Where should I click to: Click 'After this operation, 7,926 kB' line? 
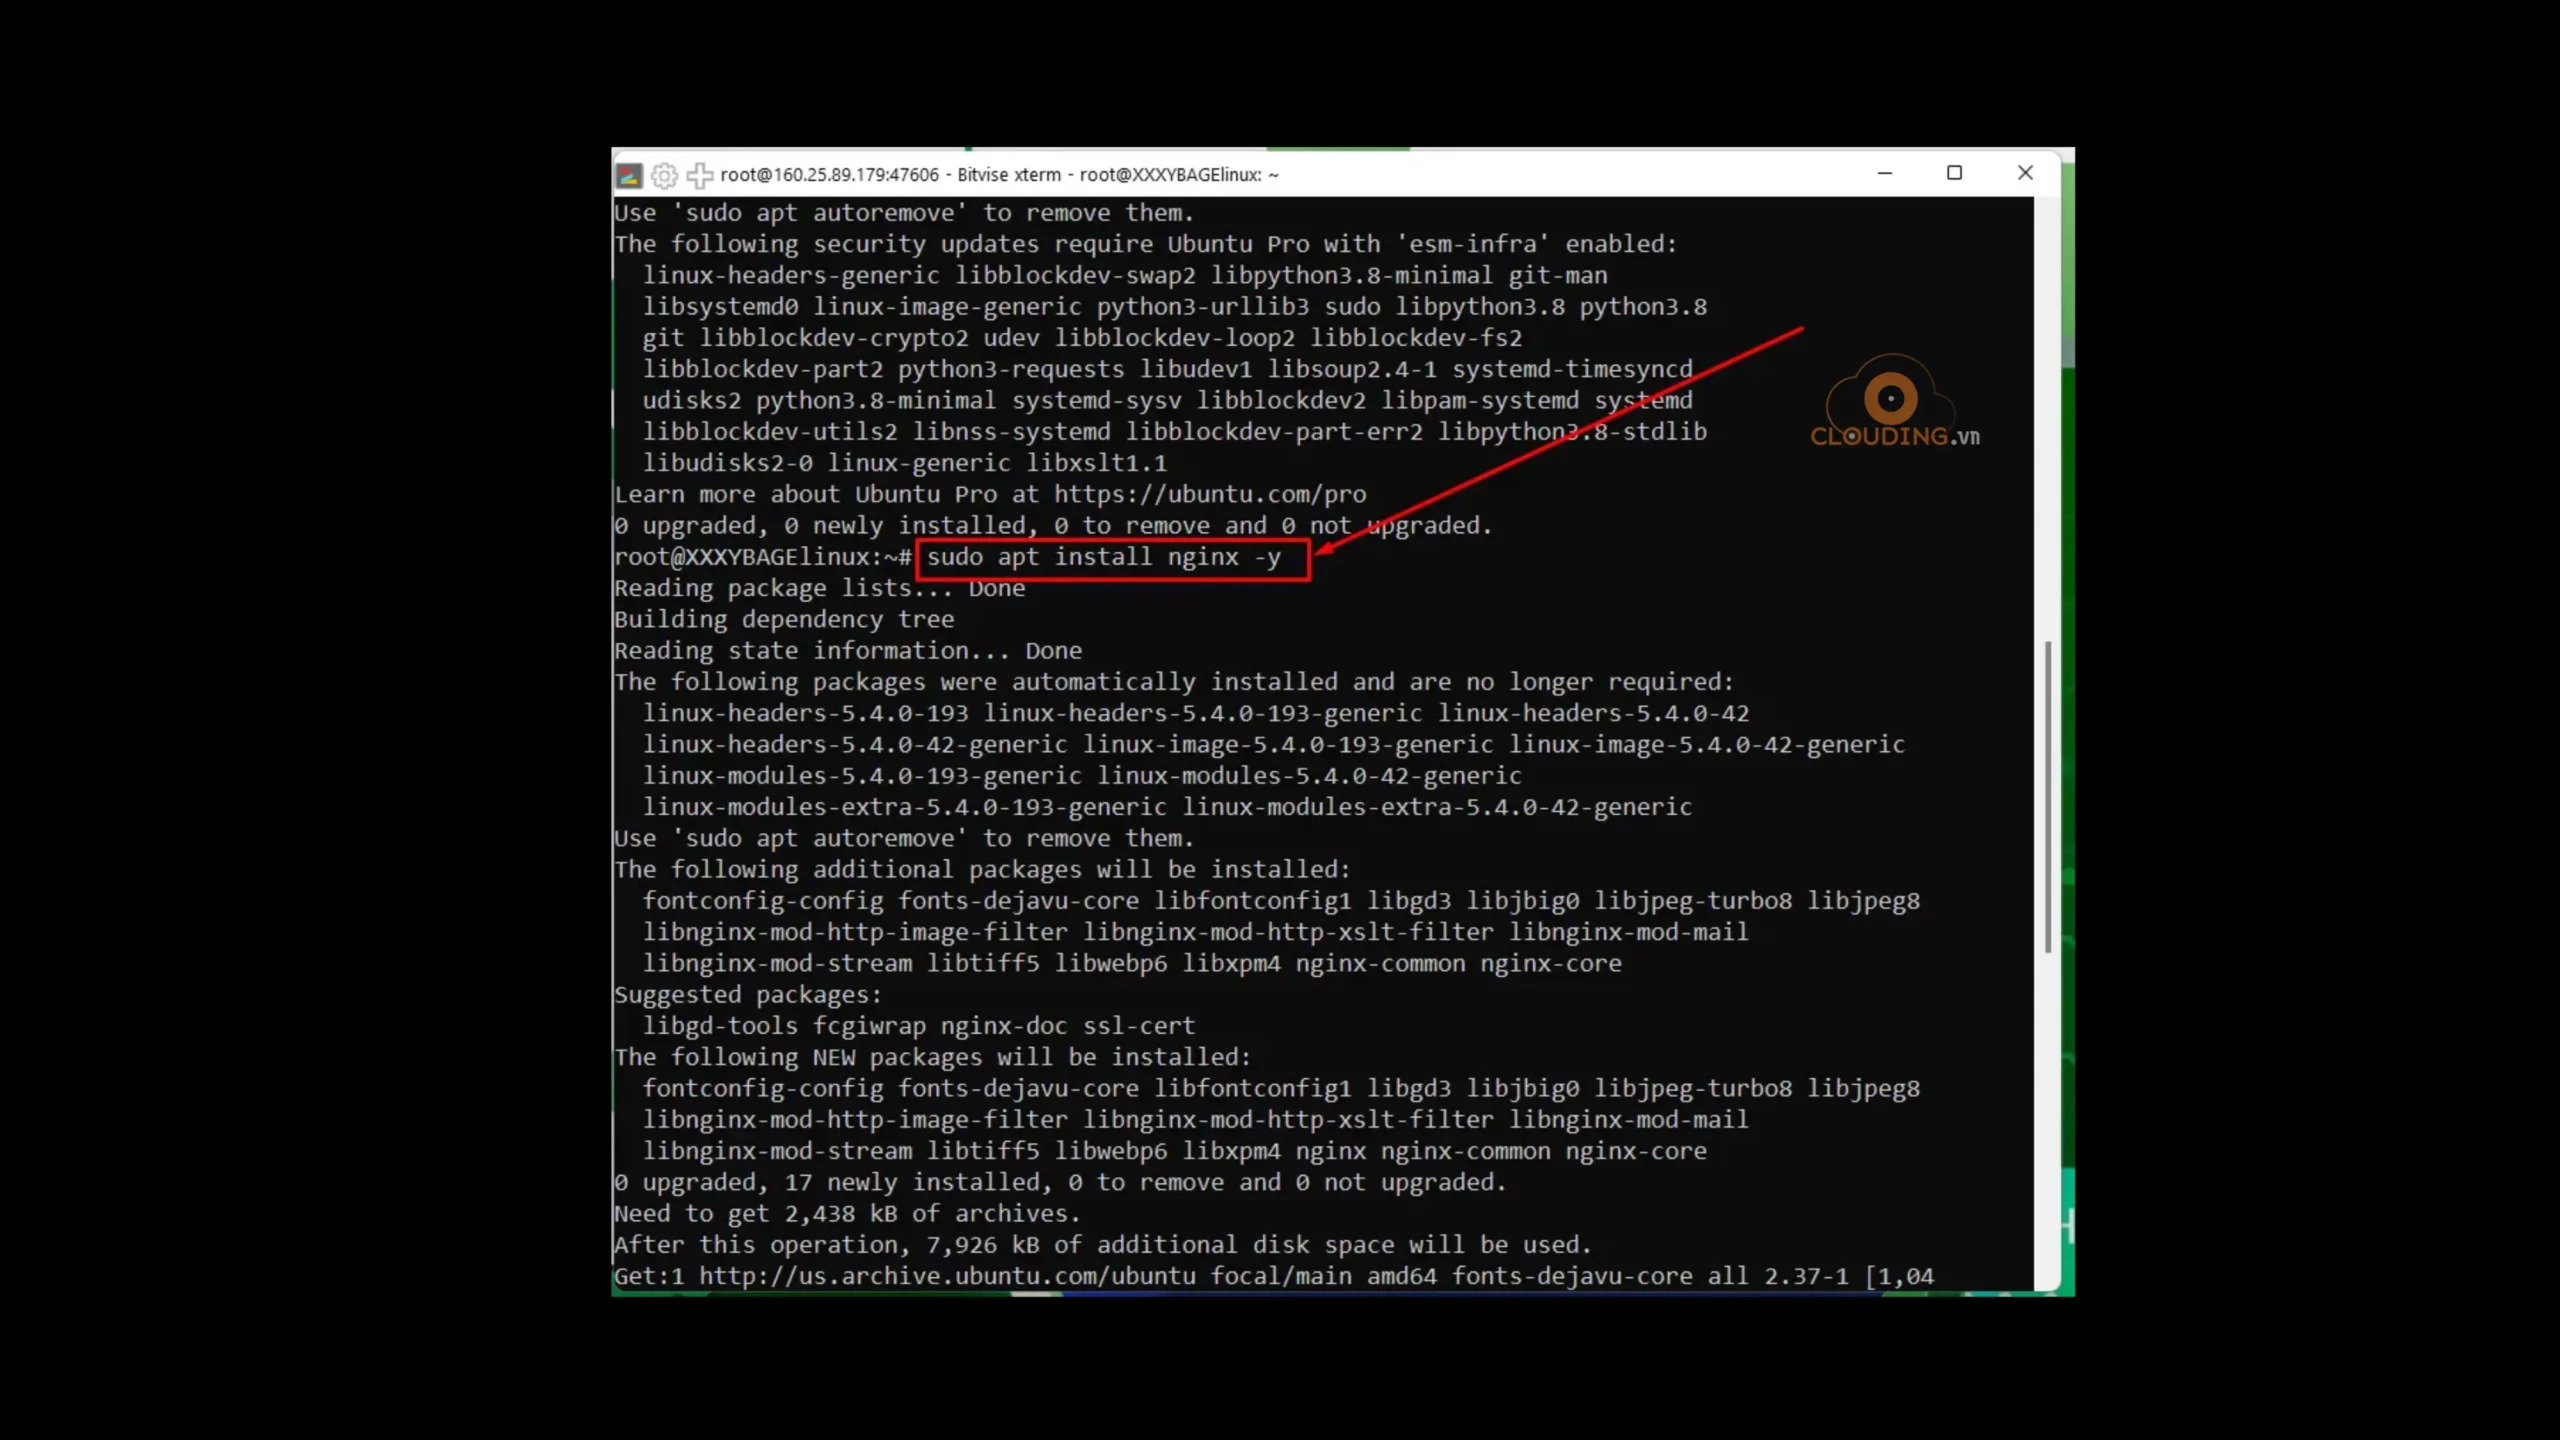tap(1103, 1245)
